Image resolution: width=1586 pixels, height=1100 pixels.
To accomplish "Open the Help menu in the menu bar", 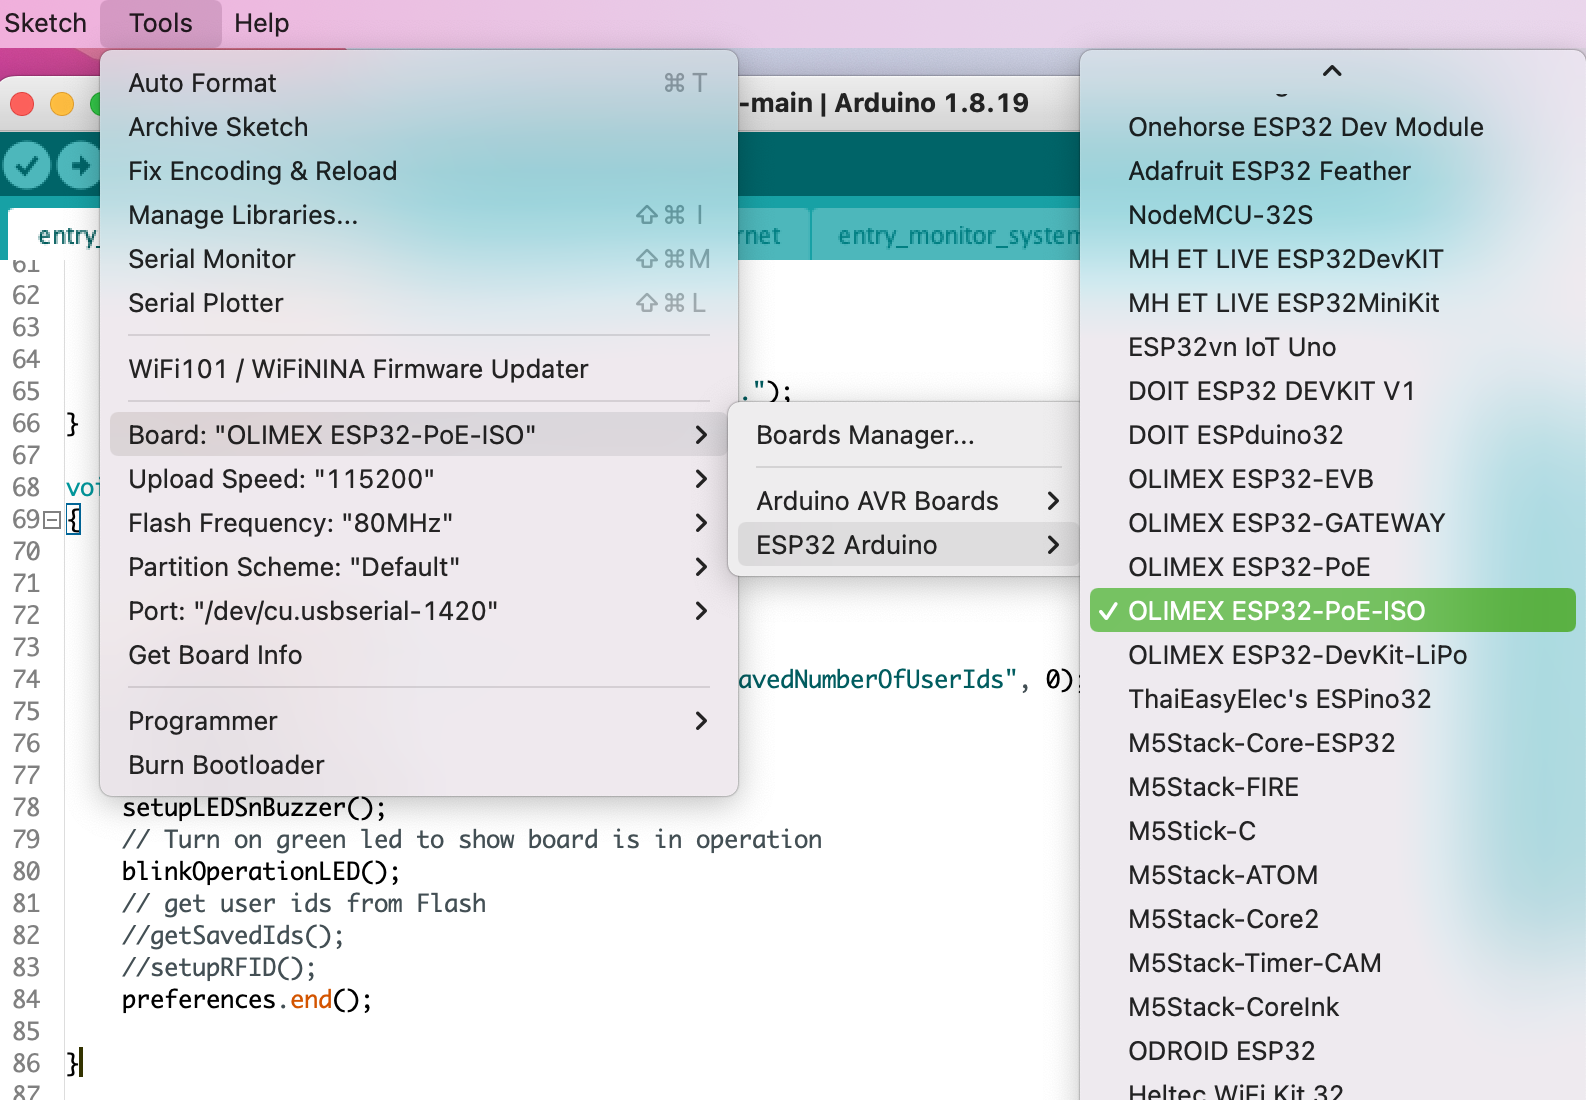I will (x=261, y=23).
